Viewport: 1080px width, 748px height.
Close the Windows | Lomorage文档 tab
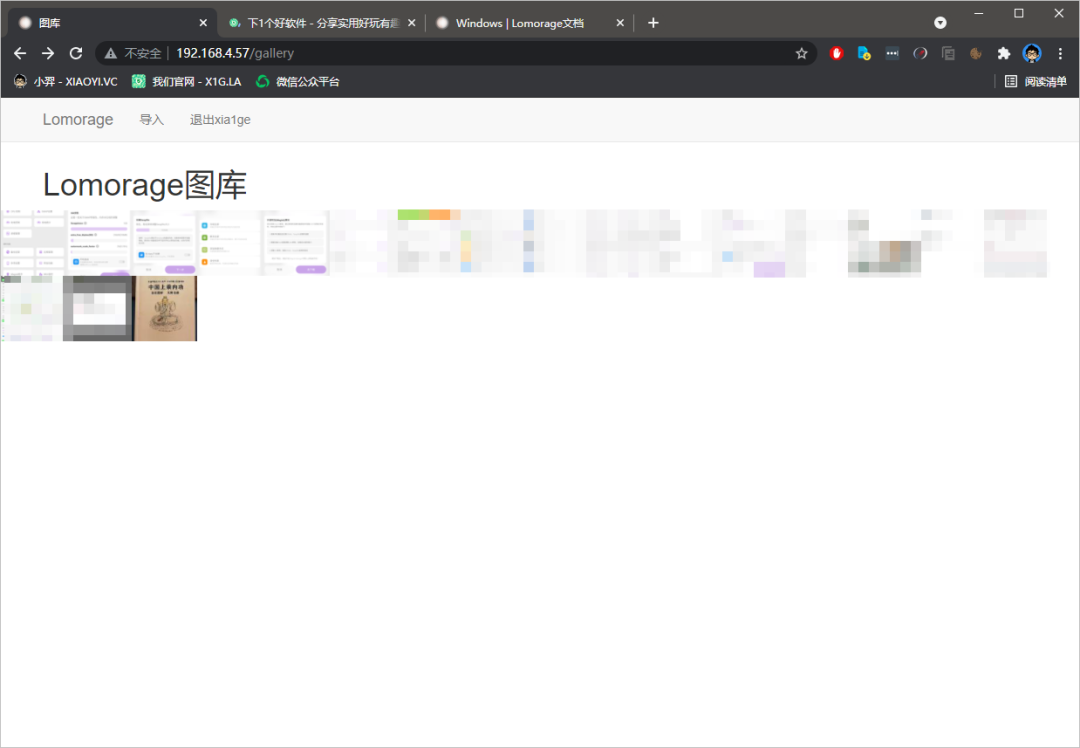pyautogui.click(x=620, y=23)
